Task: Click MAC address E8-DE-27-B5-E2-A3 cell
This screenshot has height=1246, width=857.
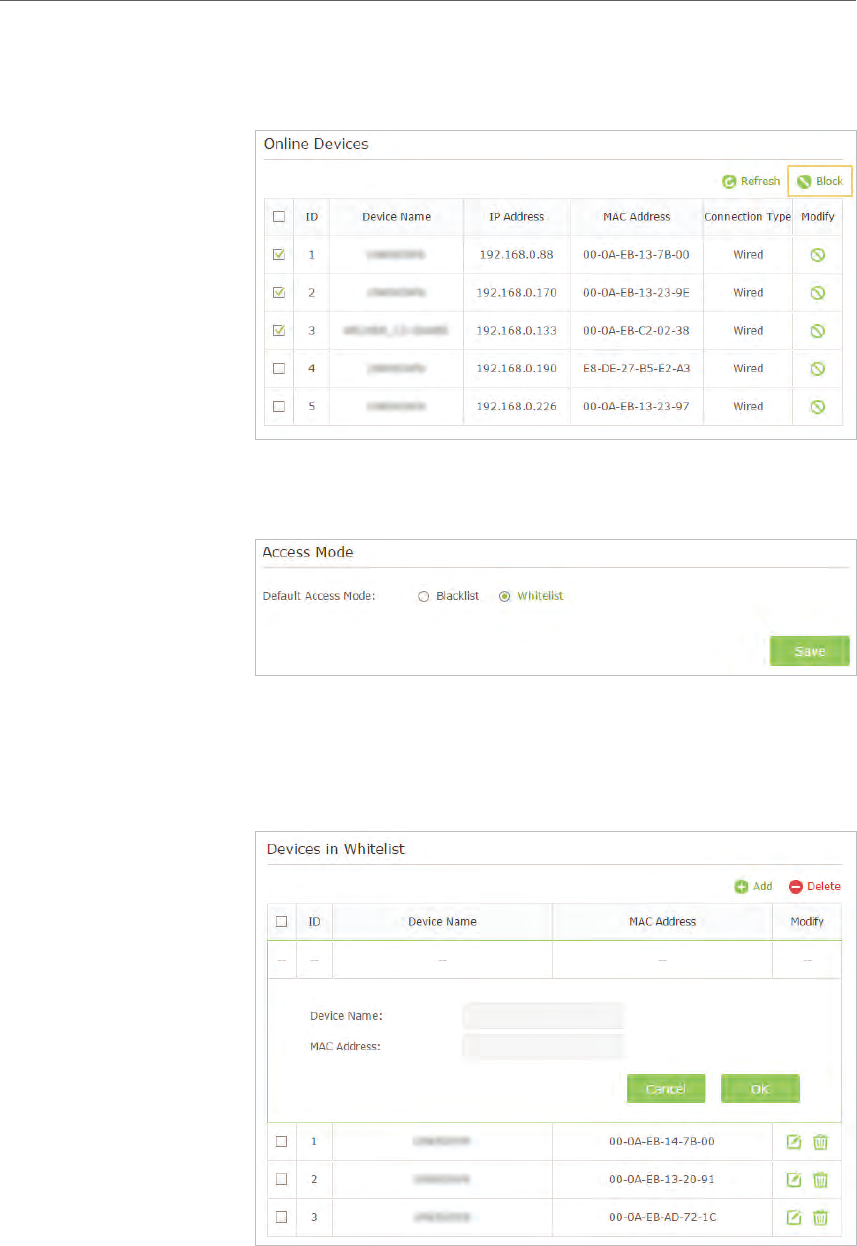Action: 636,369
